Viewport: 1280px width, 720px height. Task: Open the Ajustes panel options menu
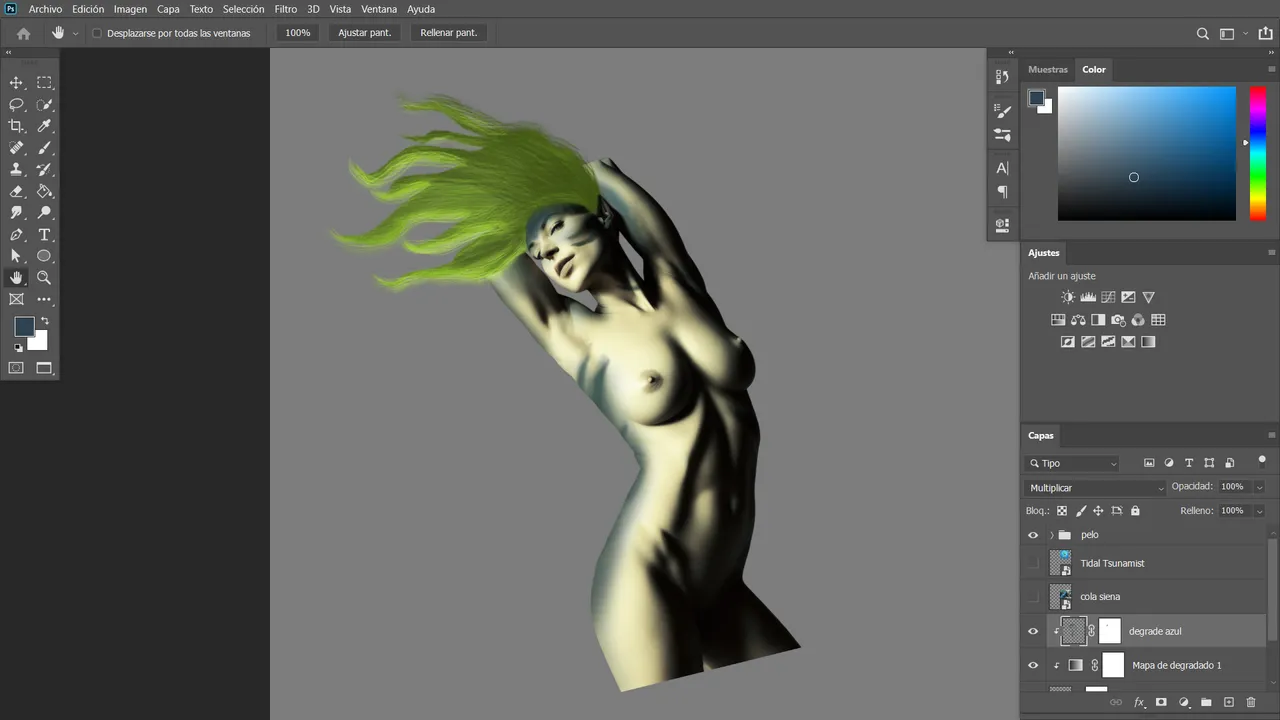(1272, 253)
